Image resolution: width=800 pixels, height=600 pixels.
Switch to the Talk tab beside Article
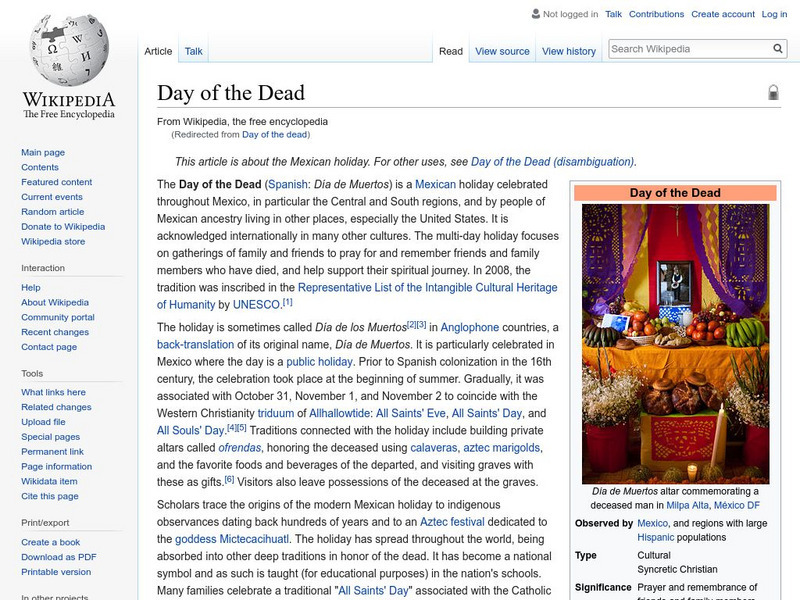point(193,51)
